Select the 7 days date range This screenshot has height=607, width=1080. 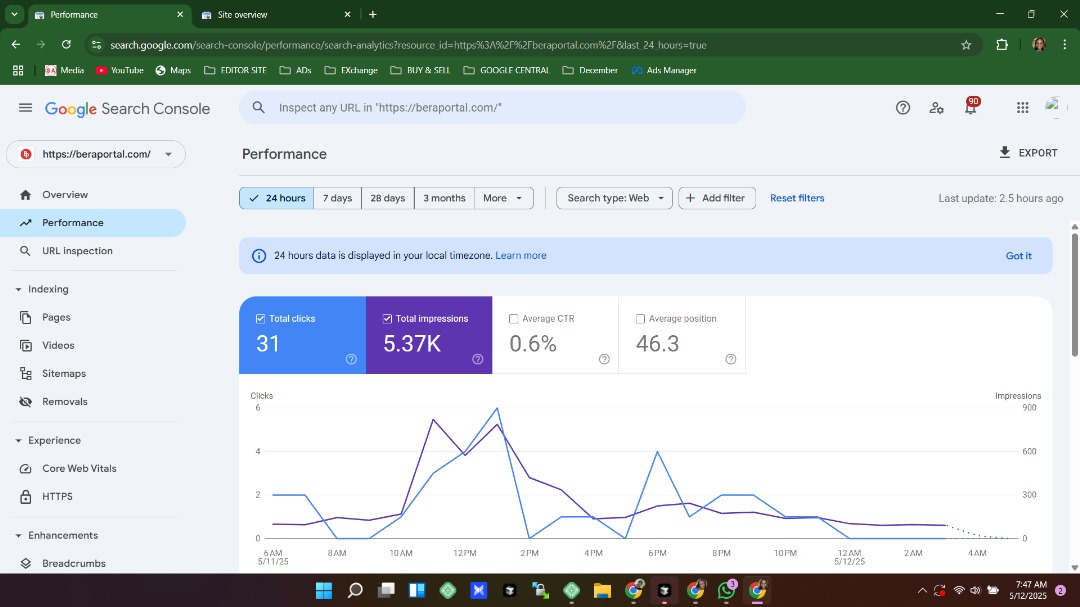[x=337, y=198]
